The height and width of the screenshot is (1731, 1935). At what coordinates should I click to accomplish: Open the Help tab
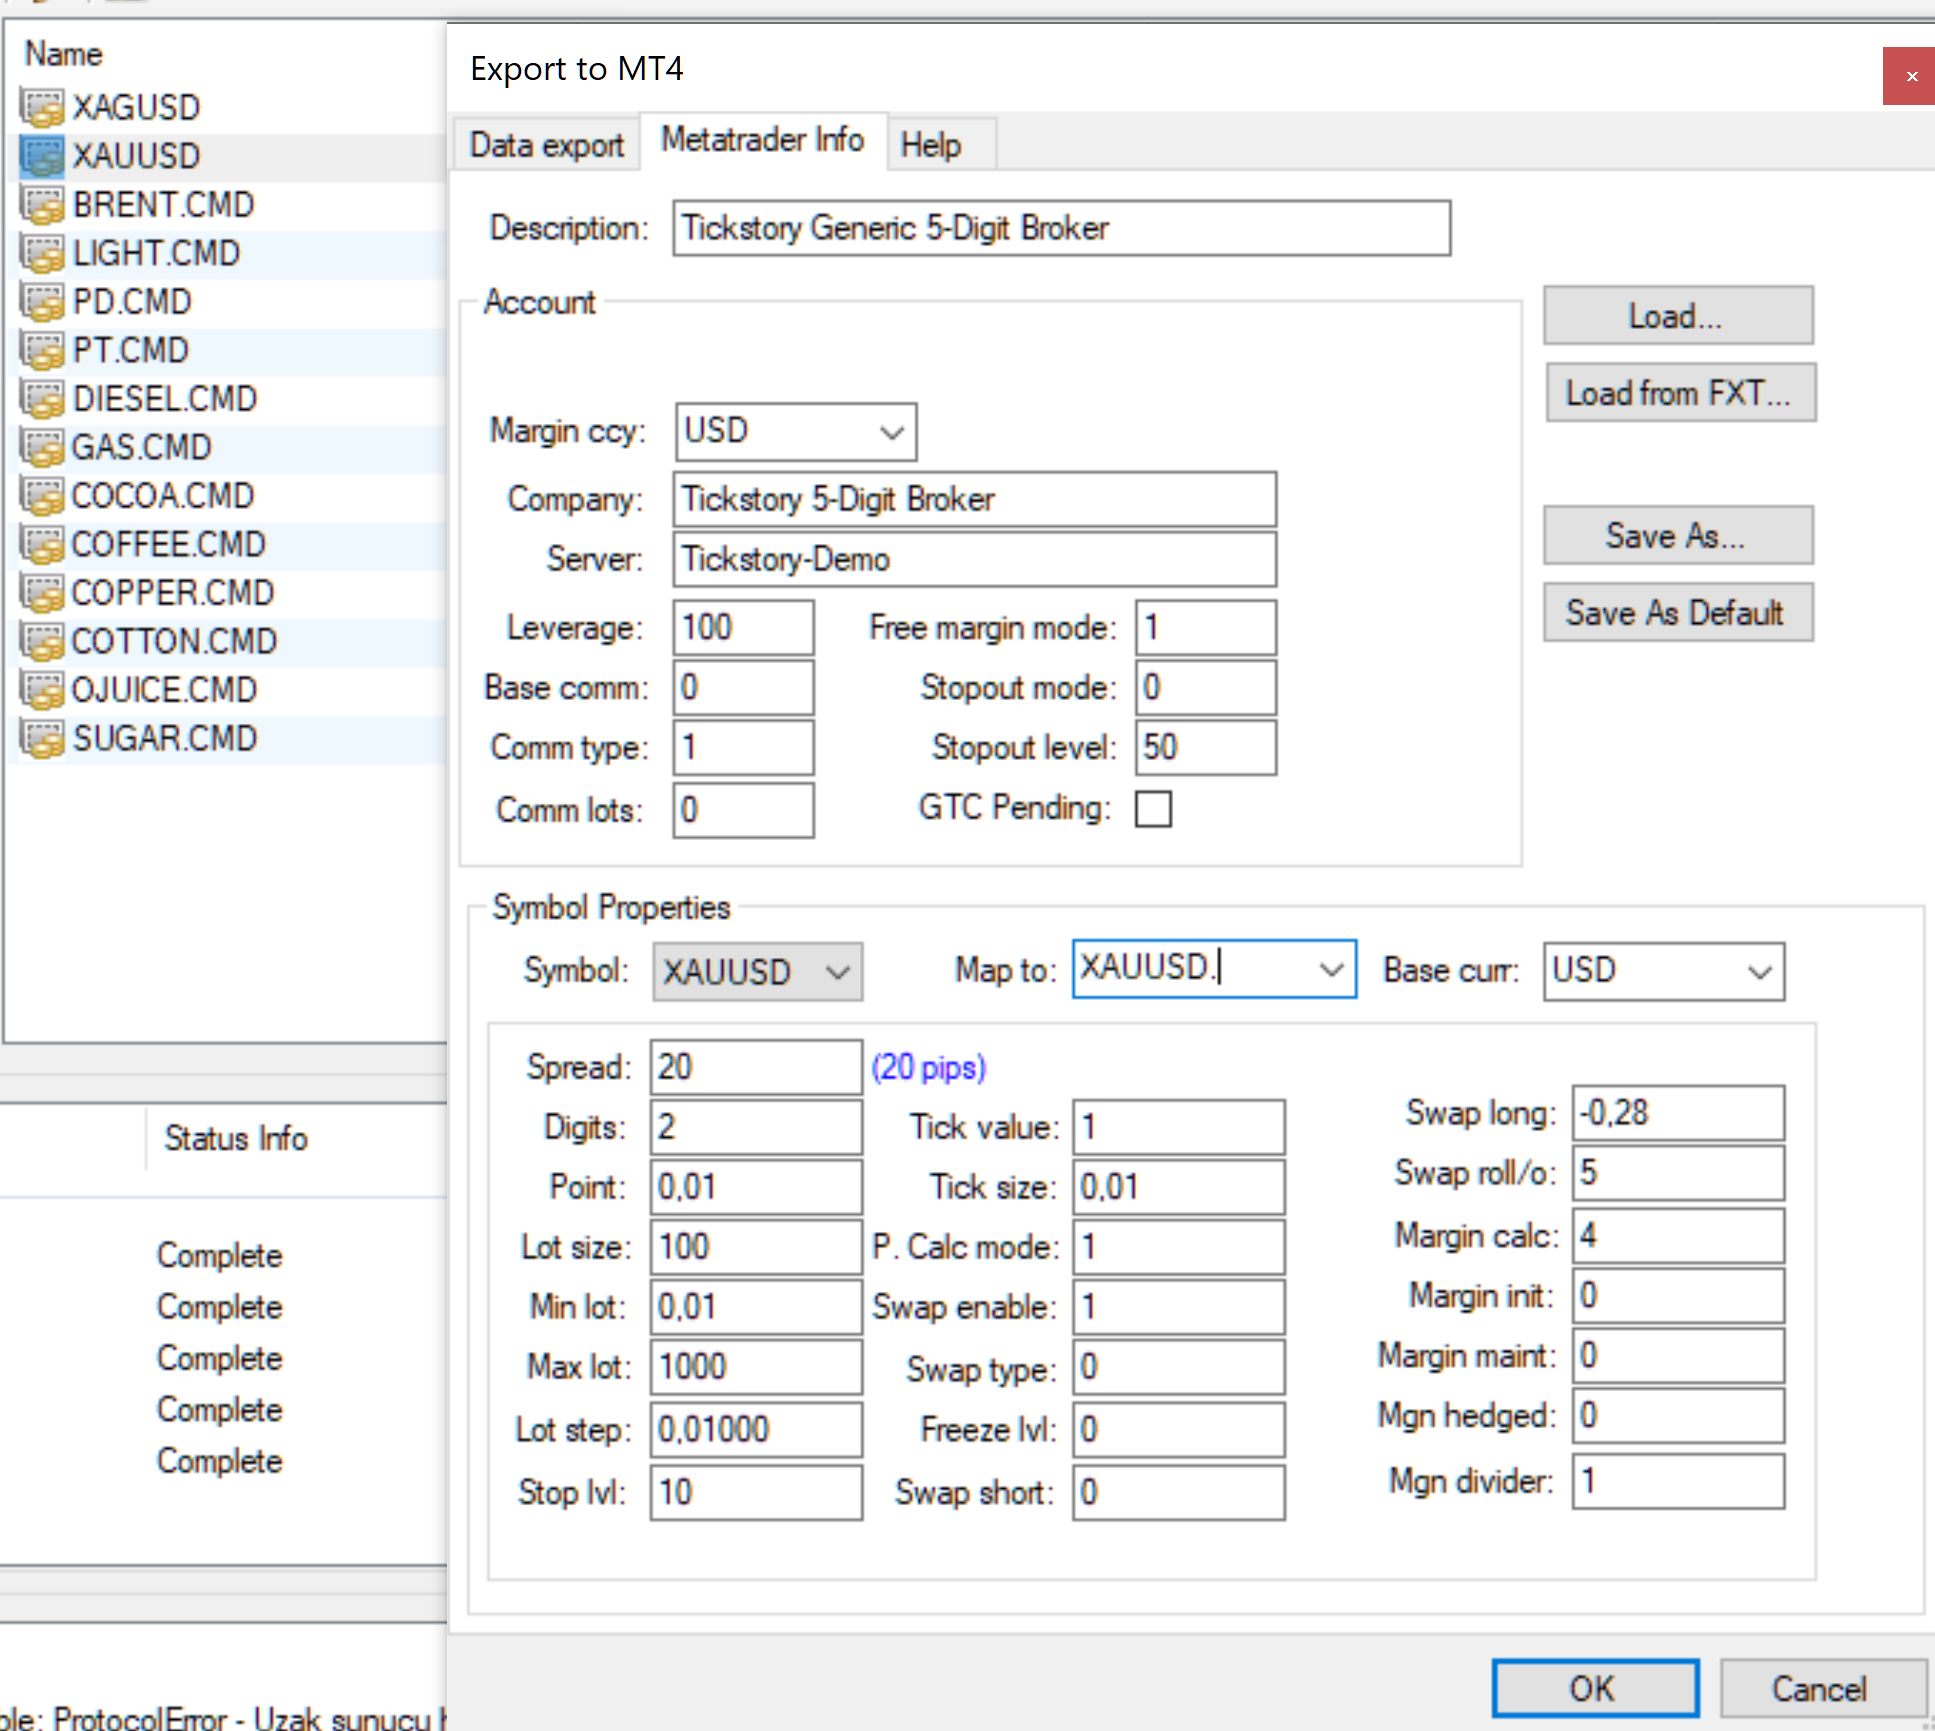pyautogui.click(x=940, y=146)
